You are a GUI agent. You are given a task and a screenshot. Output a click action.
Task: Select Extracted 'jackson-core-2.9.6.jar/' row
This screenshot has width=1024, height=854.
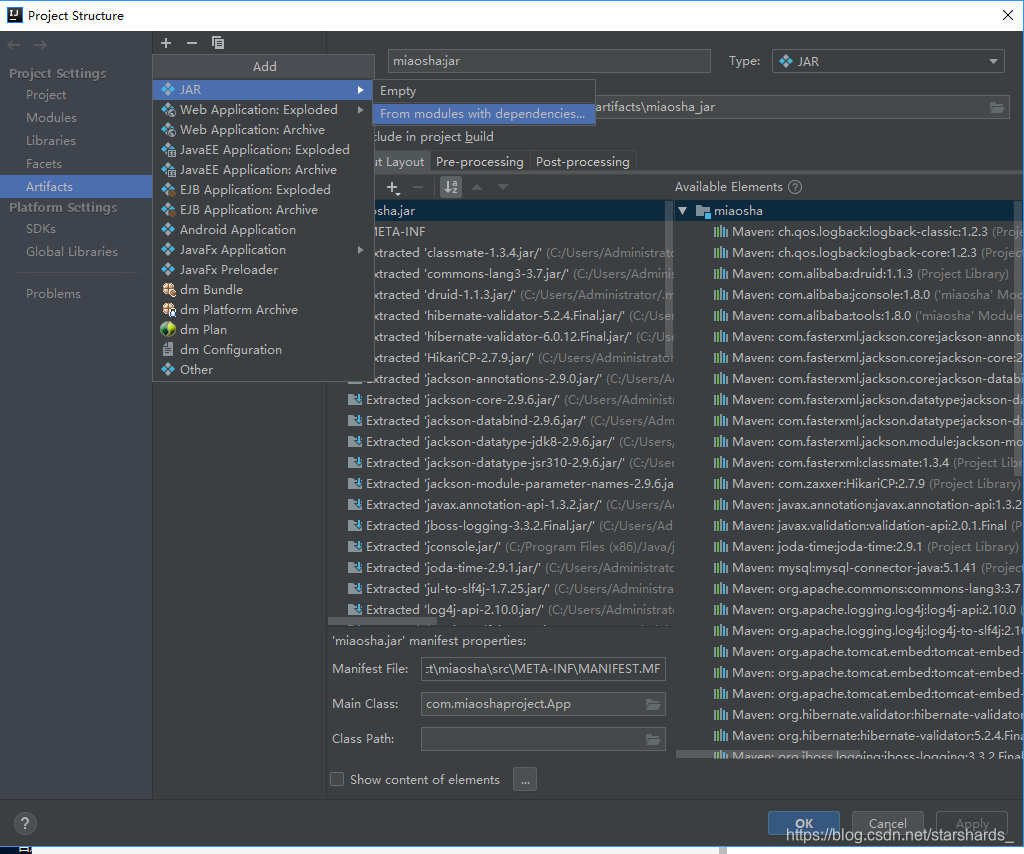[511, 400]
